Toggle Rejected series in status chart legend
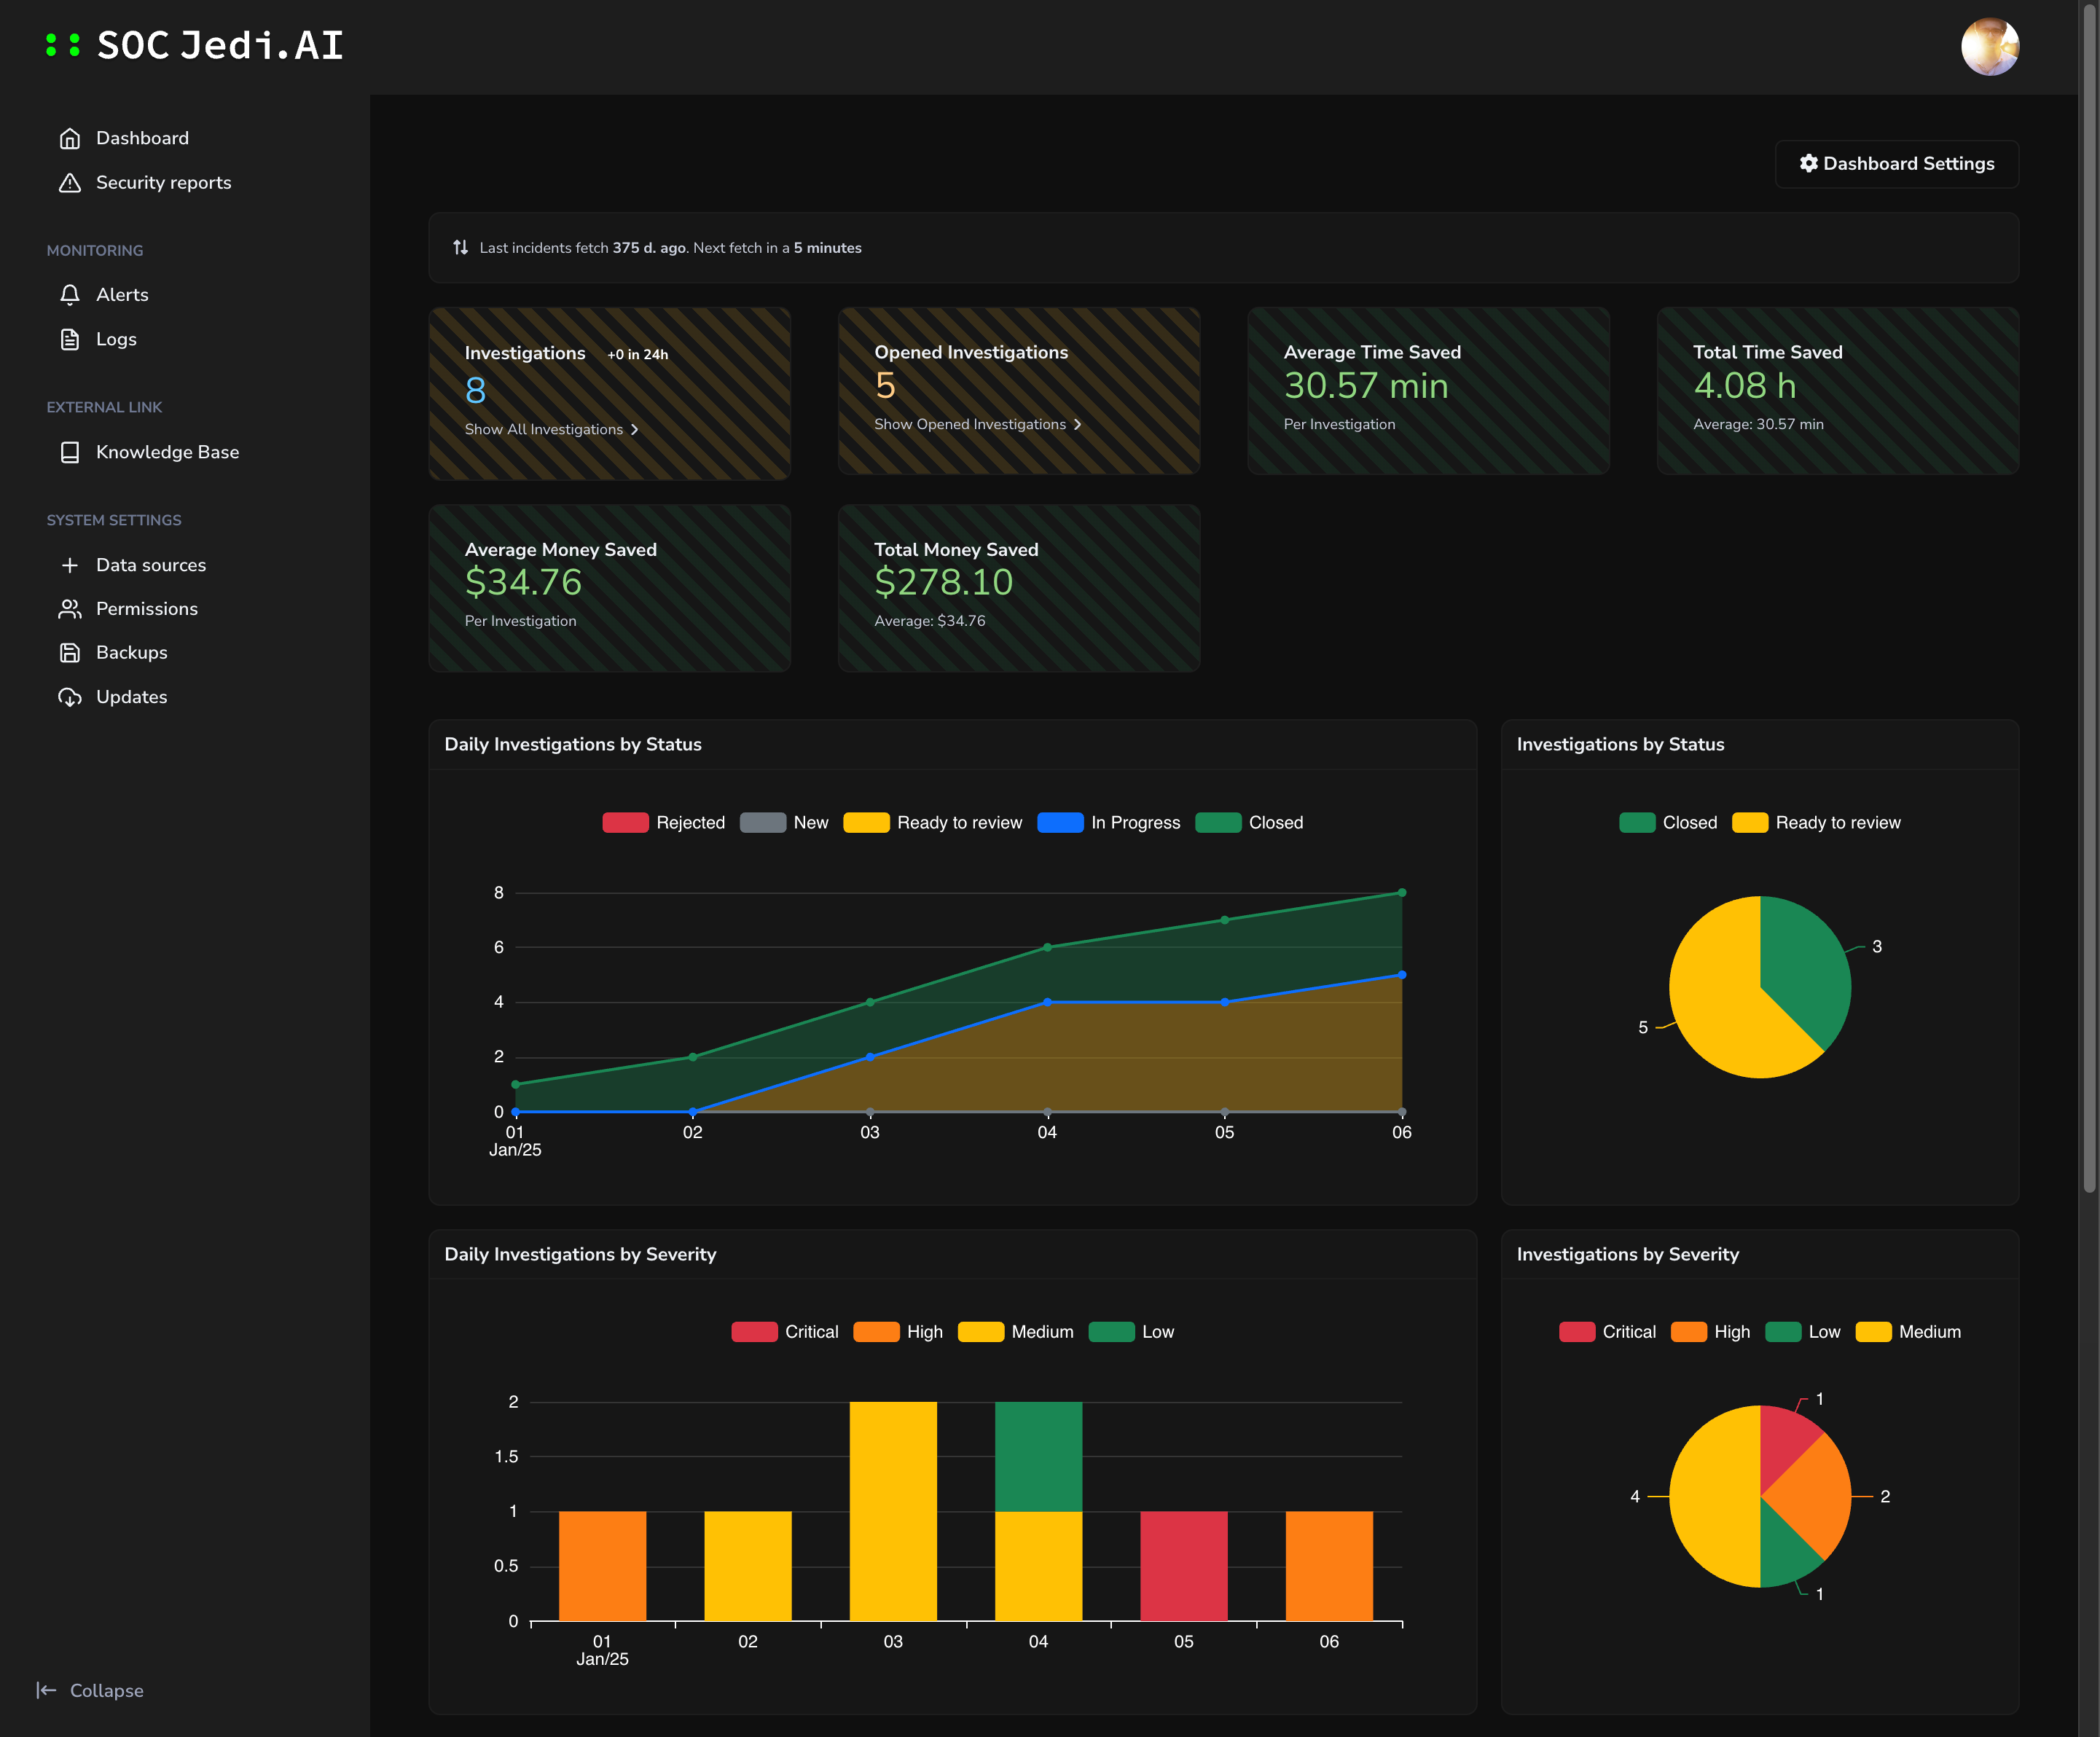The width and height of the screenshot is (2100, 1737). click(x=625, y=822)
